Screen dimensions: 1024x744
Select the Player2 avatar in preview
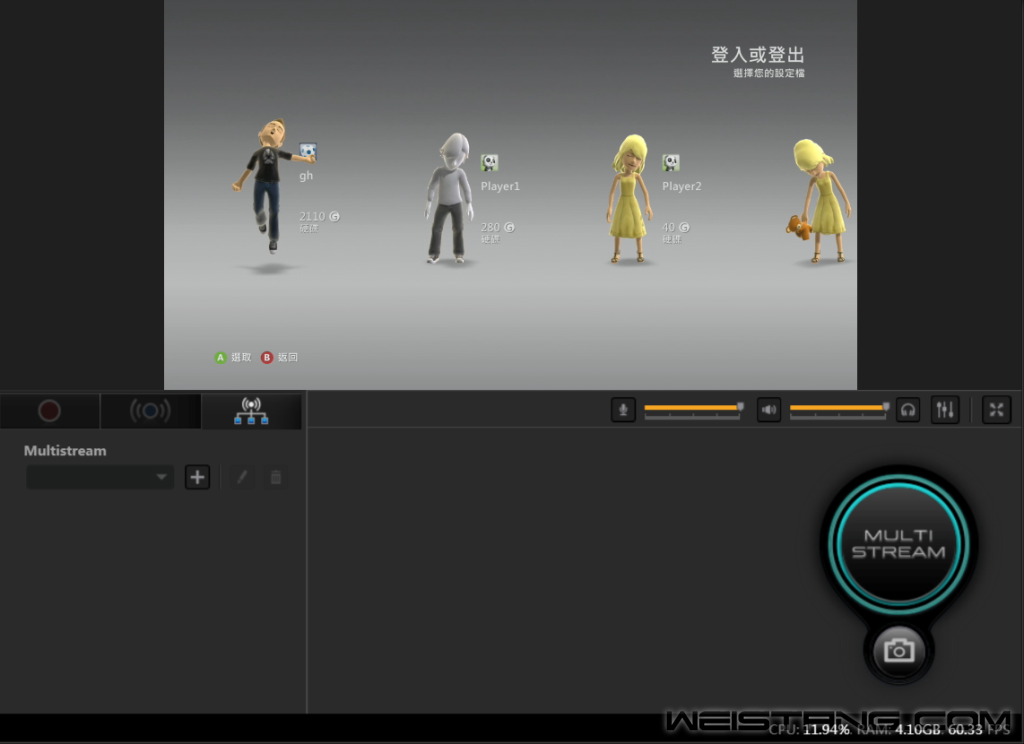click(630, 198)
